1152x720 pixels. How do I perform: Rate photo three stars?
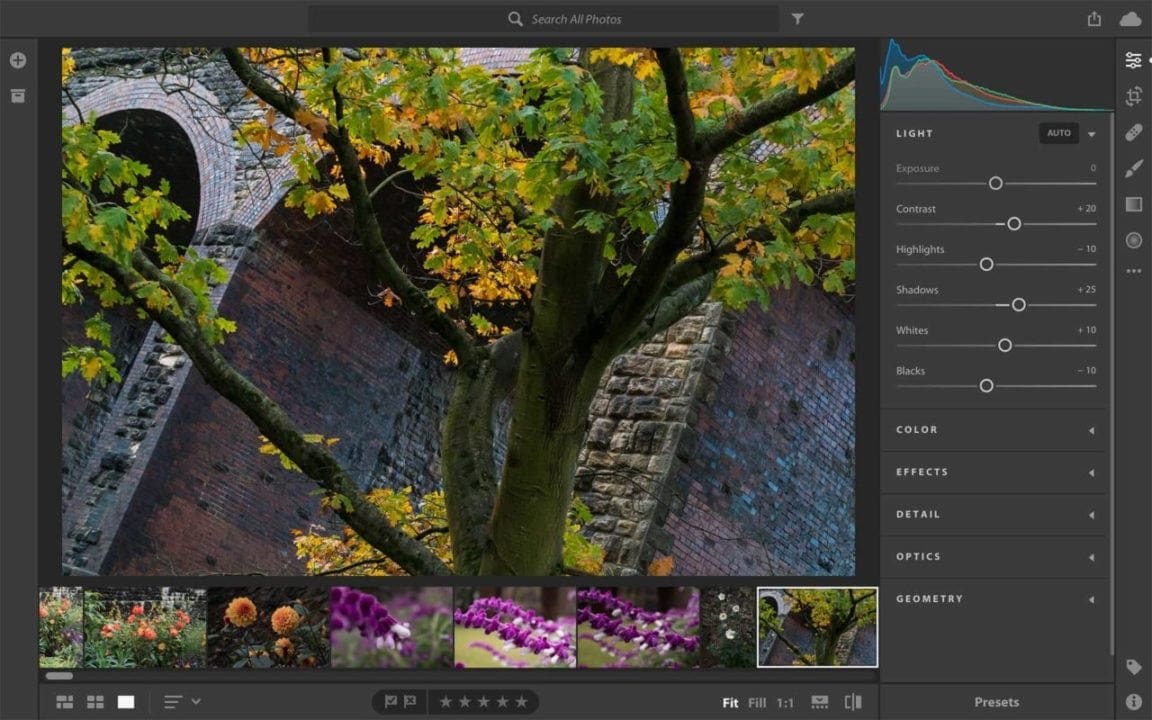pyautogui.click(x=483, y=702)
